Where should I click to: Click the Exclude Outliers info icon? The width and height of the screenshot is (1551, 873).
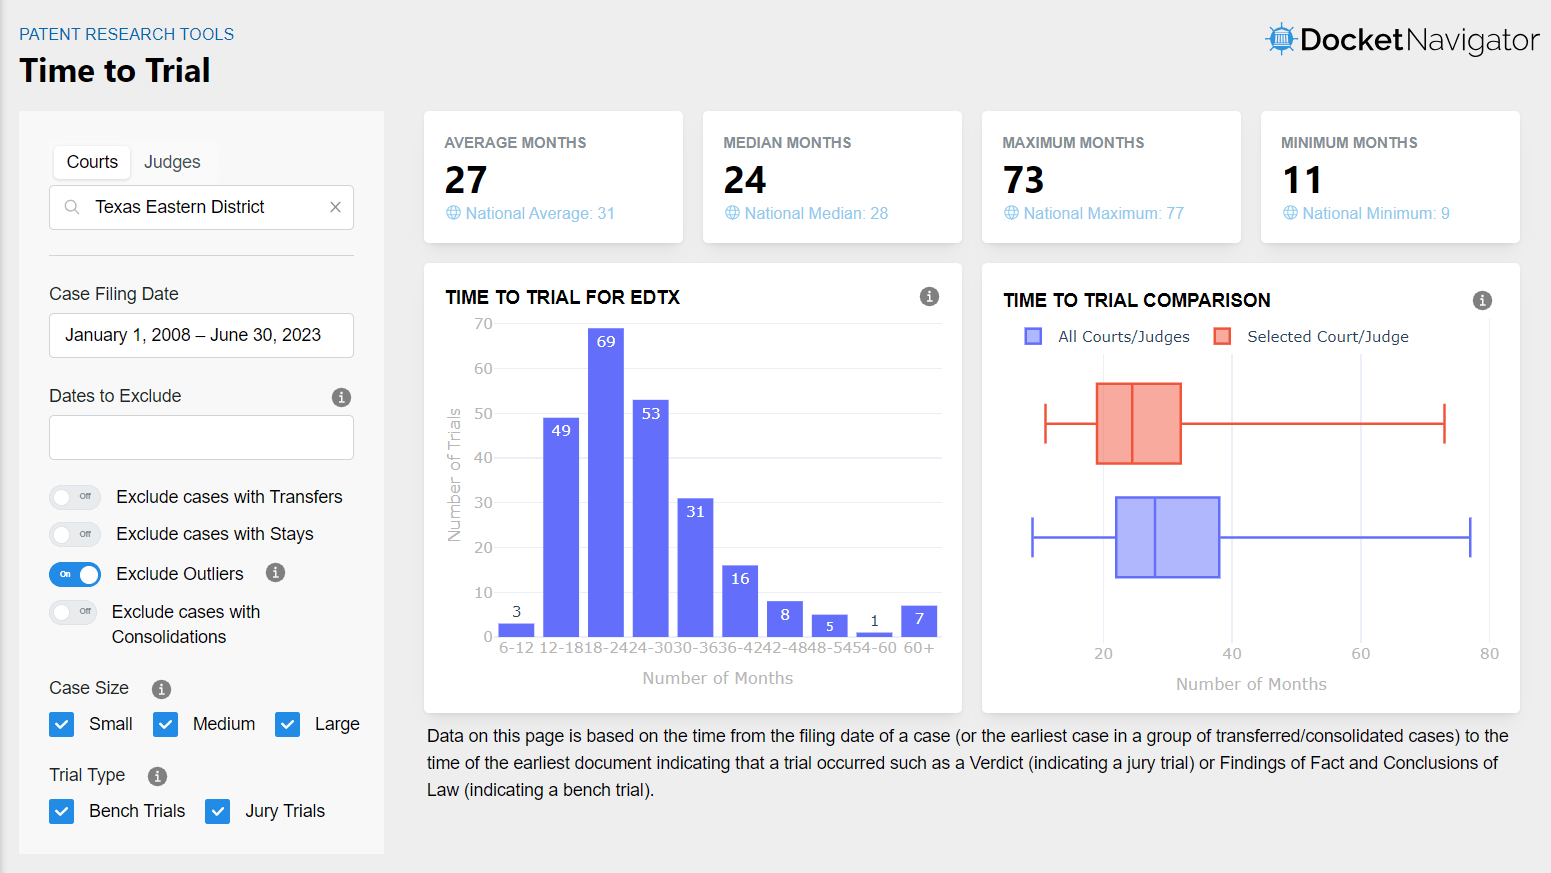[275, 573]
